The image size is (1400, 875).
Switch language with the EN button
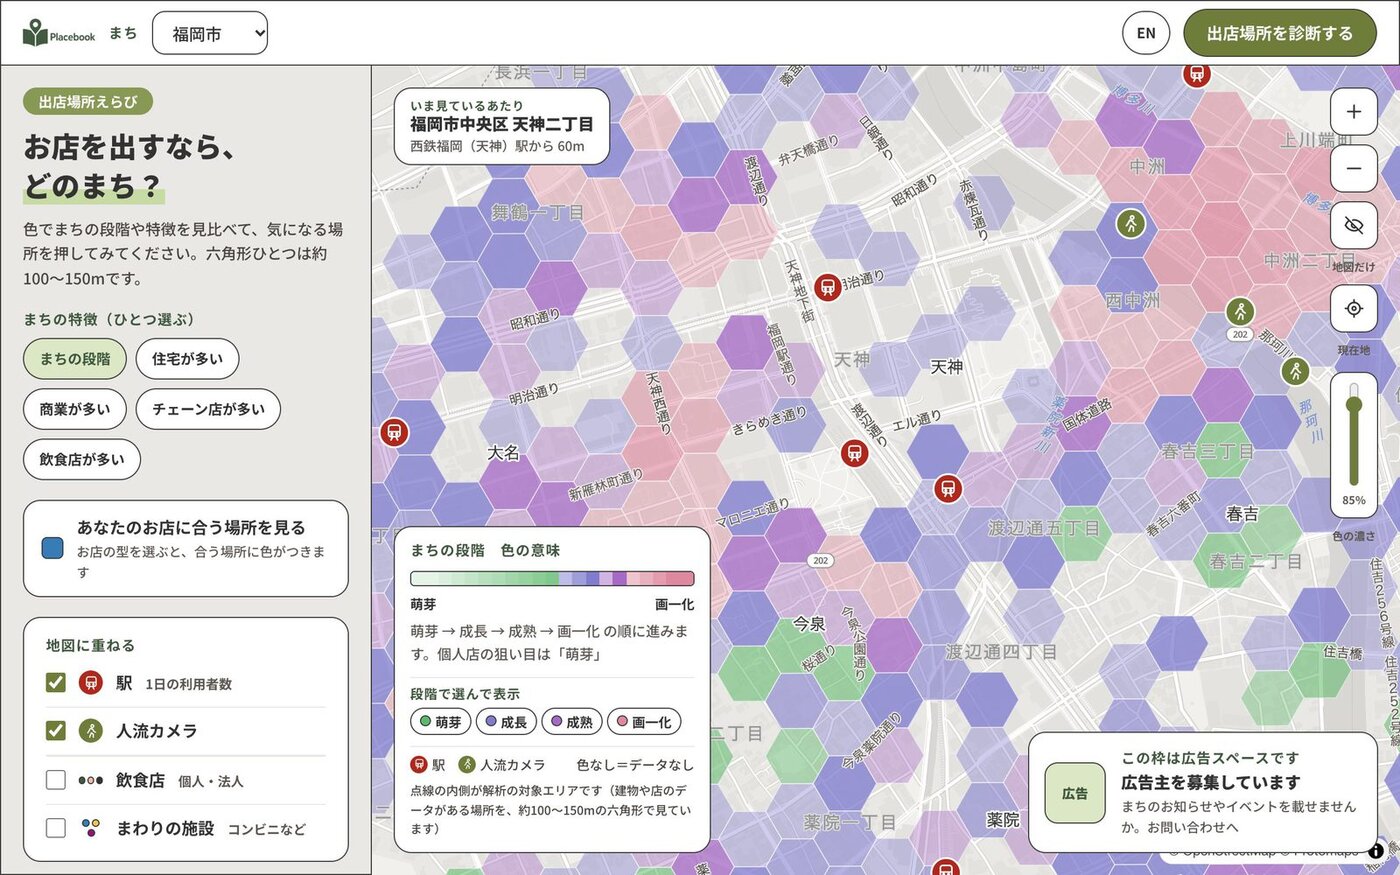pyautogui.click(x=1146, y=33)
